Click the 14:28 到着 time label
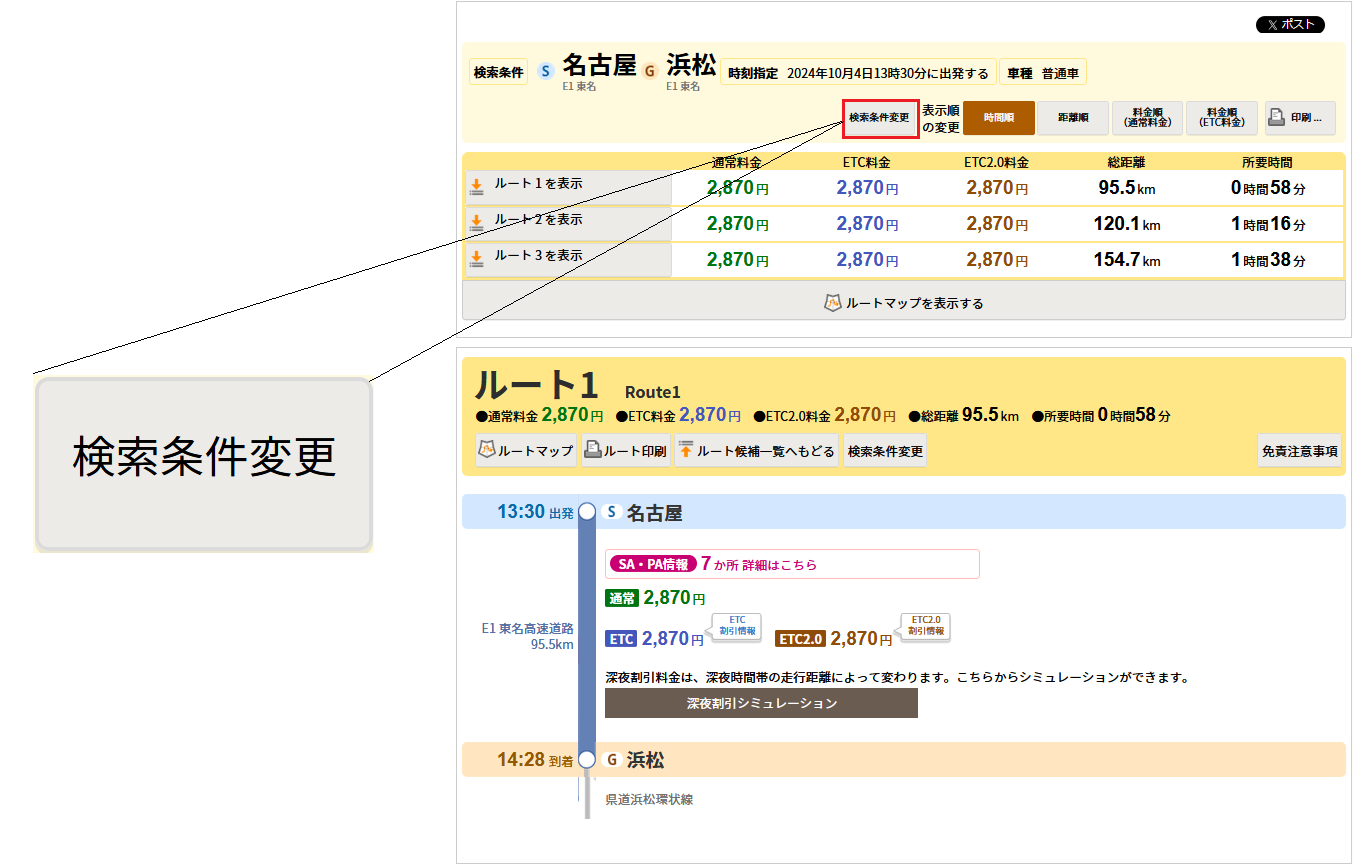This screenshot has height=864, width=1354. click(x=535, y=760)
